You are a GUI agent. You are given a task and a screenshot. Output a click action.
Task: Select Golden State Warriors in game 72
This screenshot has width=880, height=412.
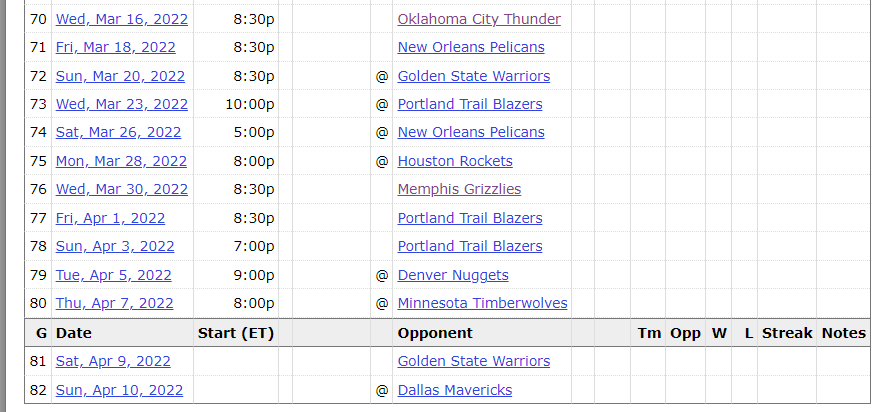[473, 76]
